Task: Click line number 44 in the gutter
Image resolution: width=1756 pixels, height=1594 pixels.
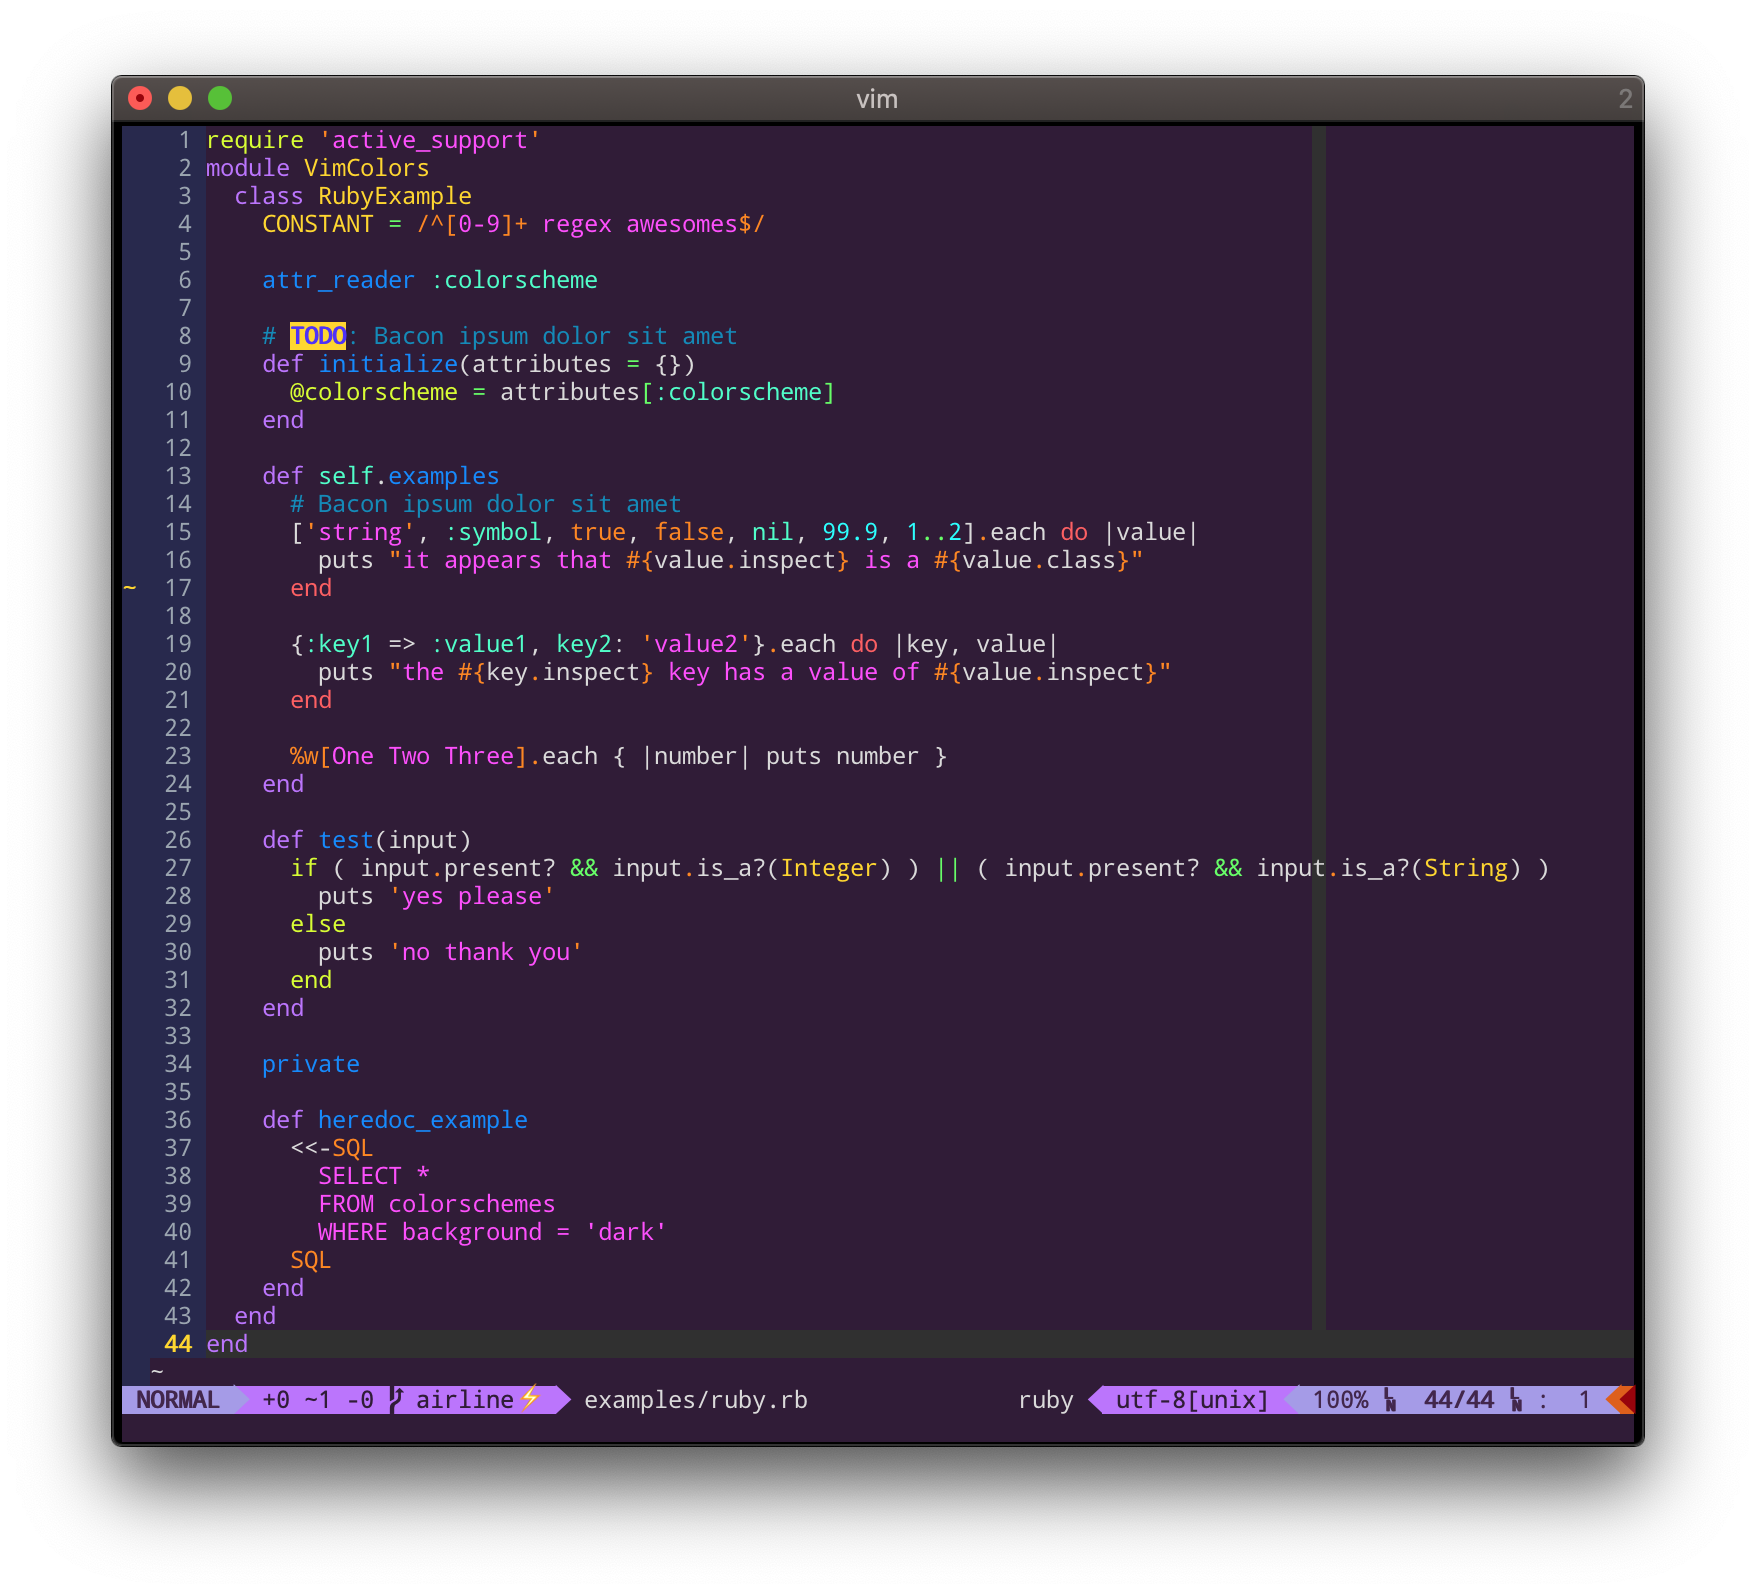Action: coord(178,1344)
